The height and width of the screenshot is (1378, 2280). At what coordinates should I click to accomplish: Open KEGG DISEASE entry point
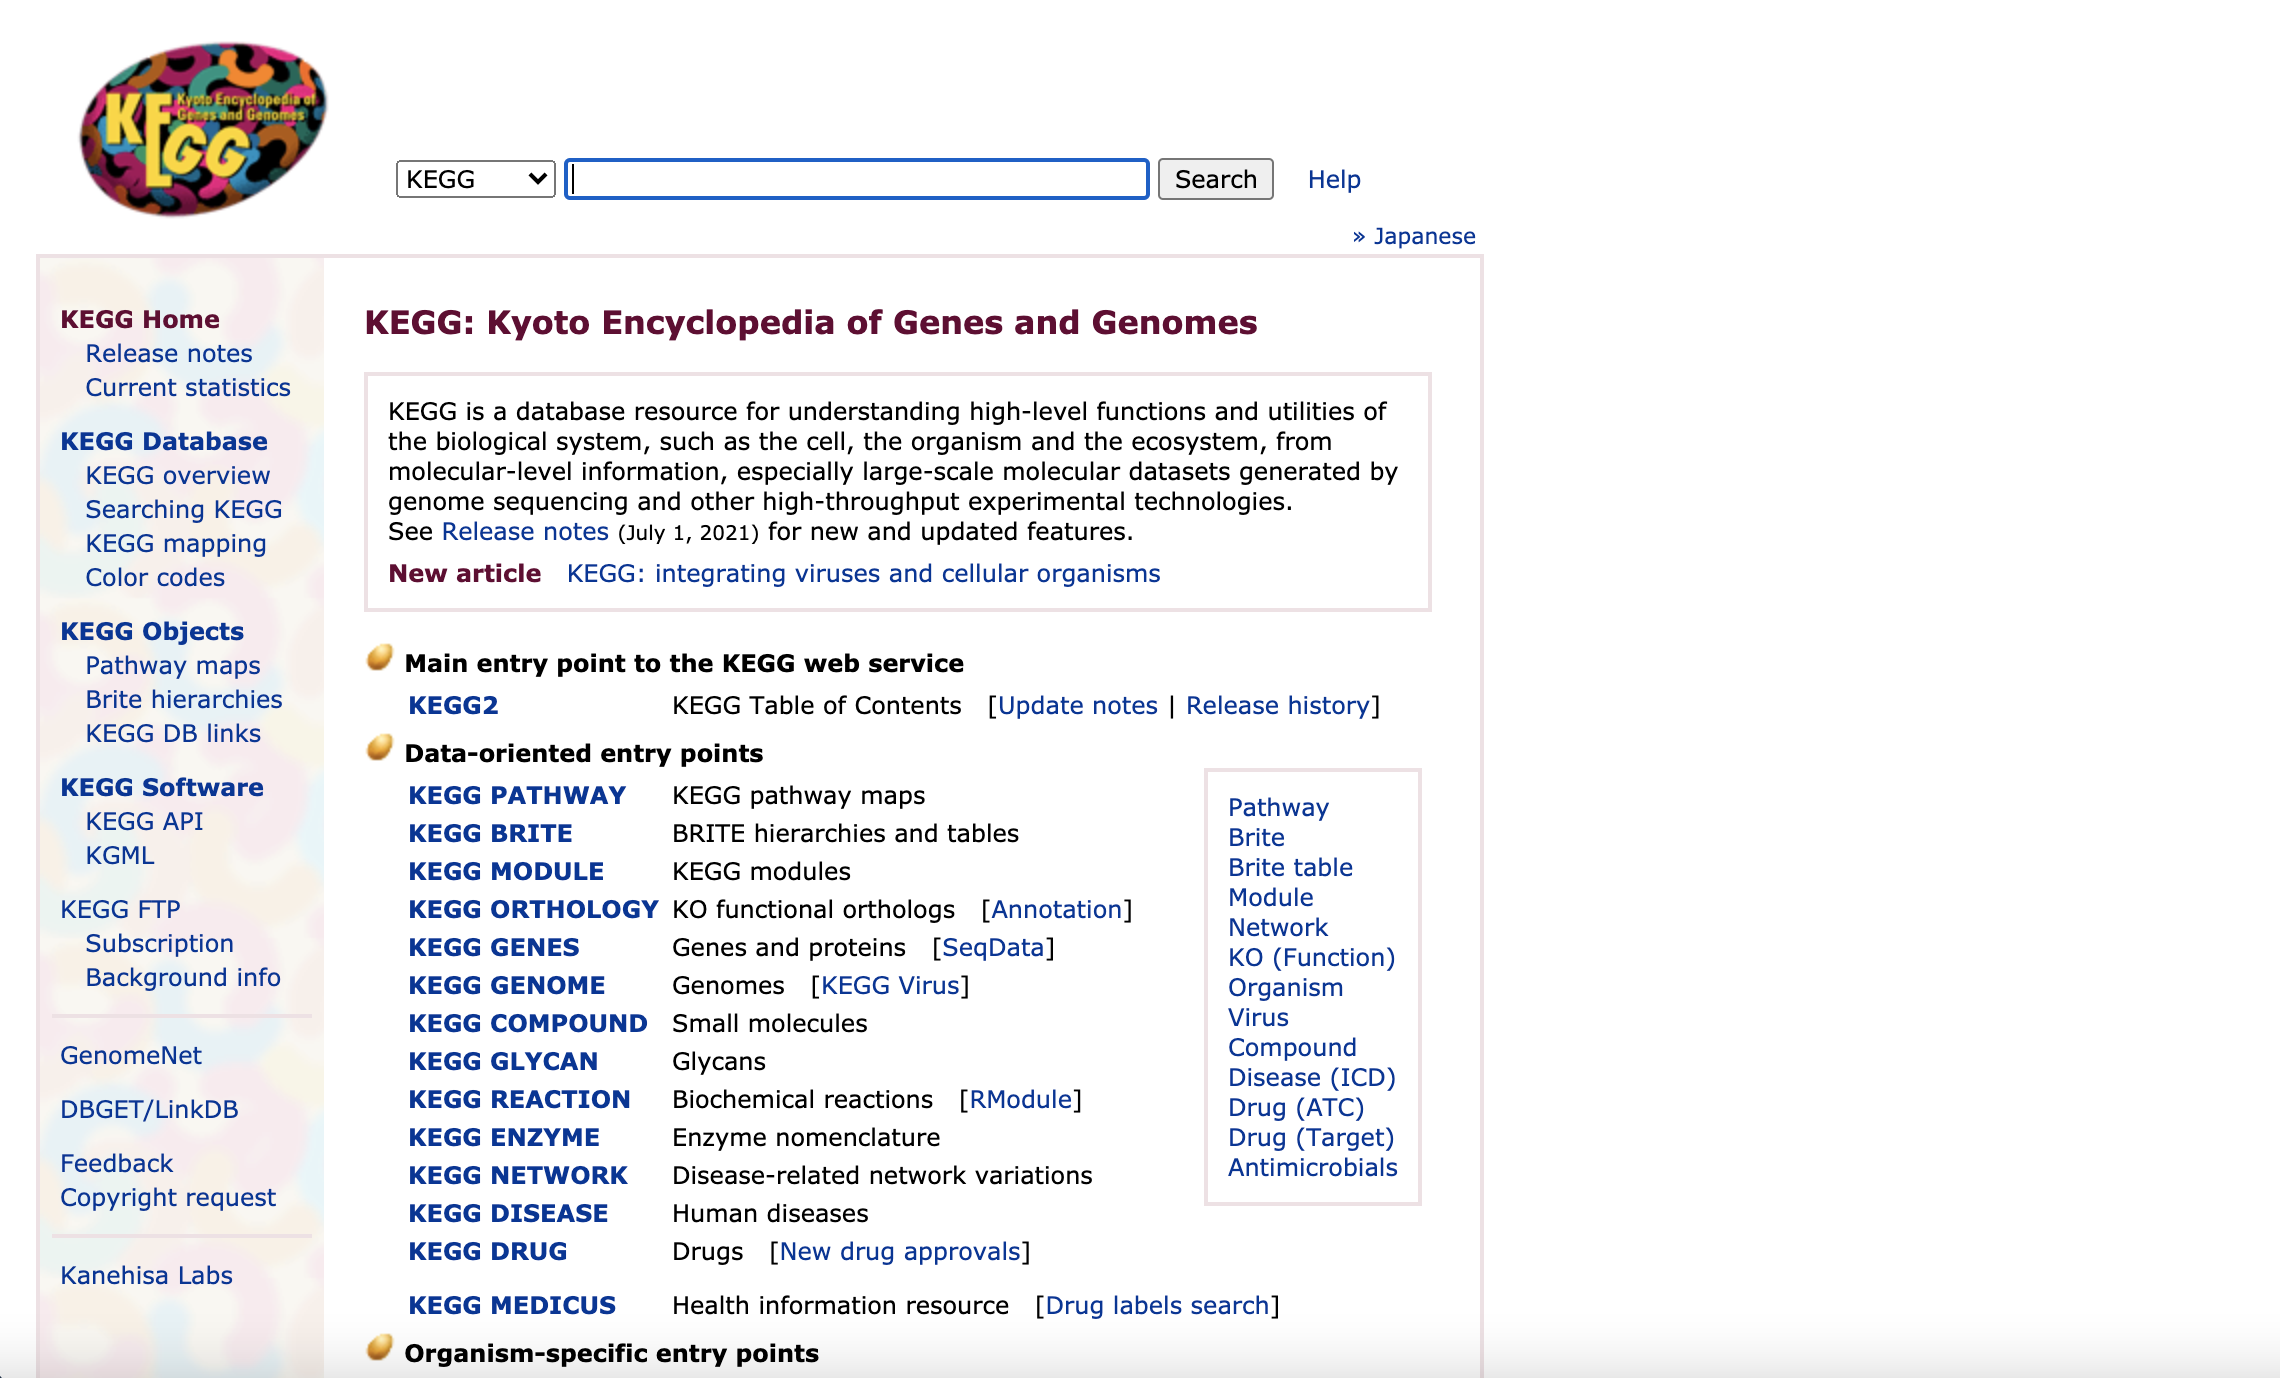(508, 1213)
